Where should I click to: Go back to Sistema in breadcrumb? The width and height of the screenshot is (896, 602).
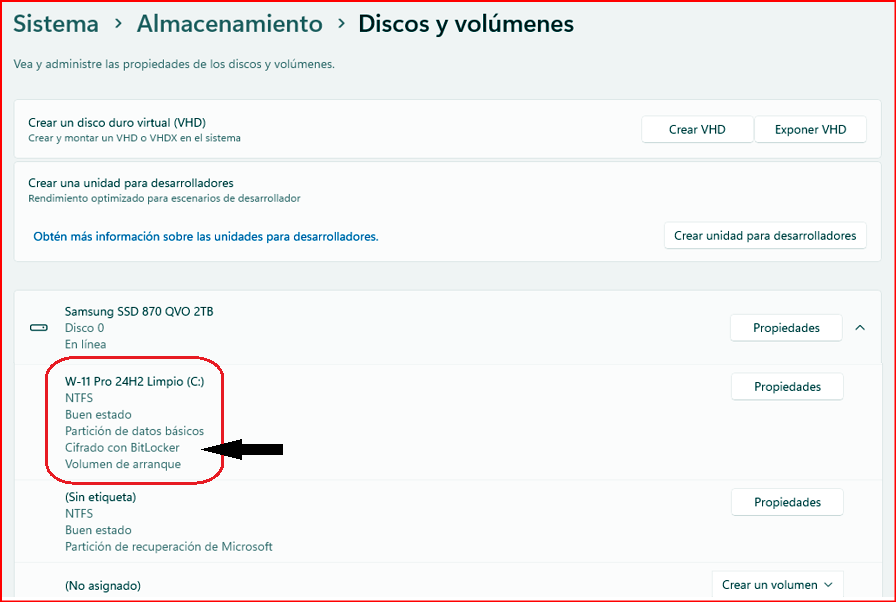pos(56,24)
